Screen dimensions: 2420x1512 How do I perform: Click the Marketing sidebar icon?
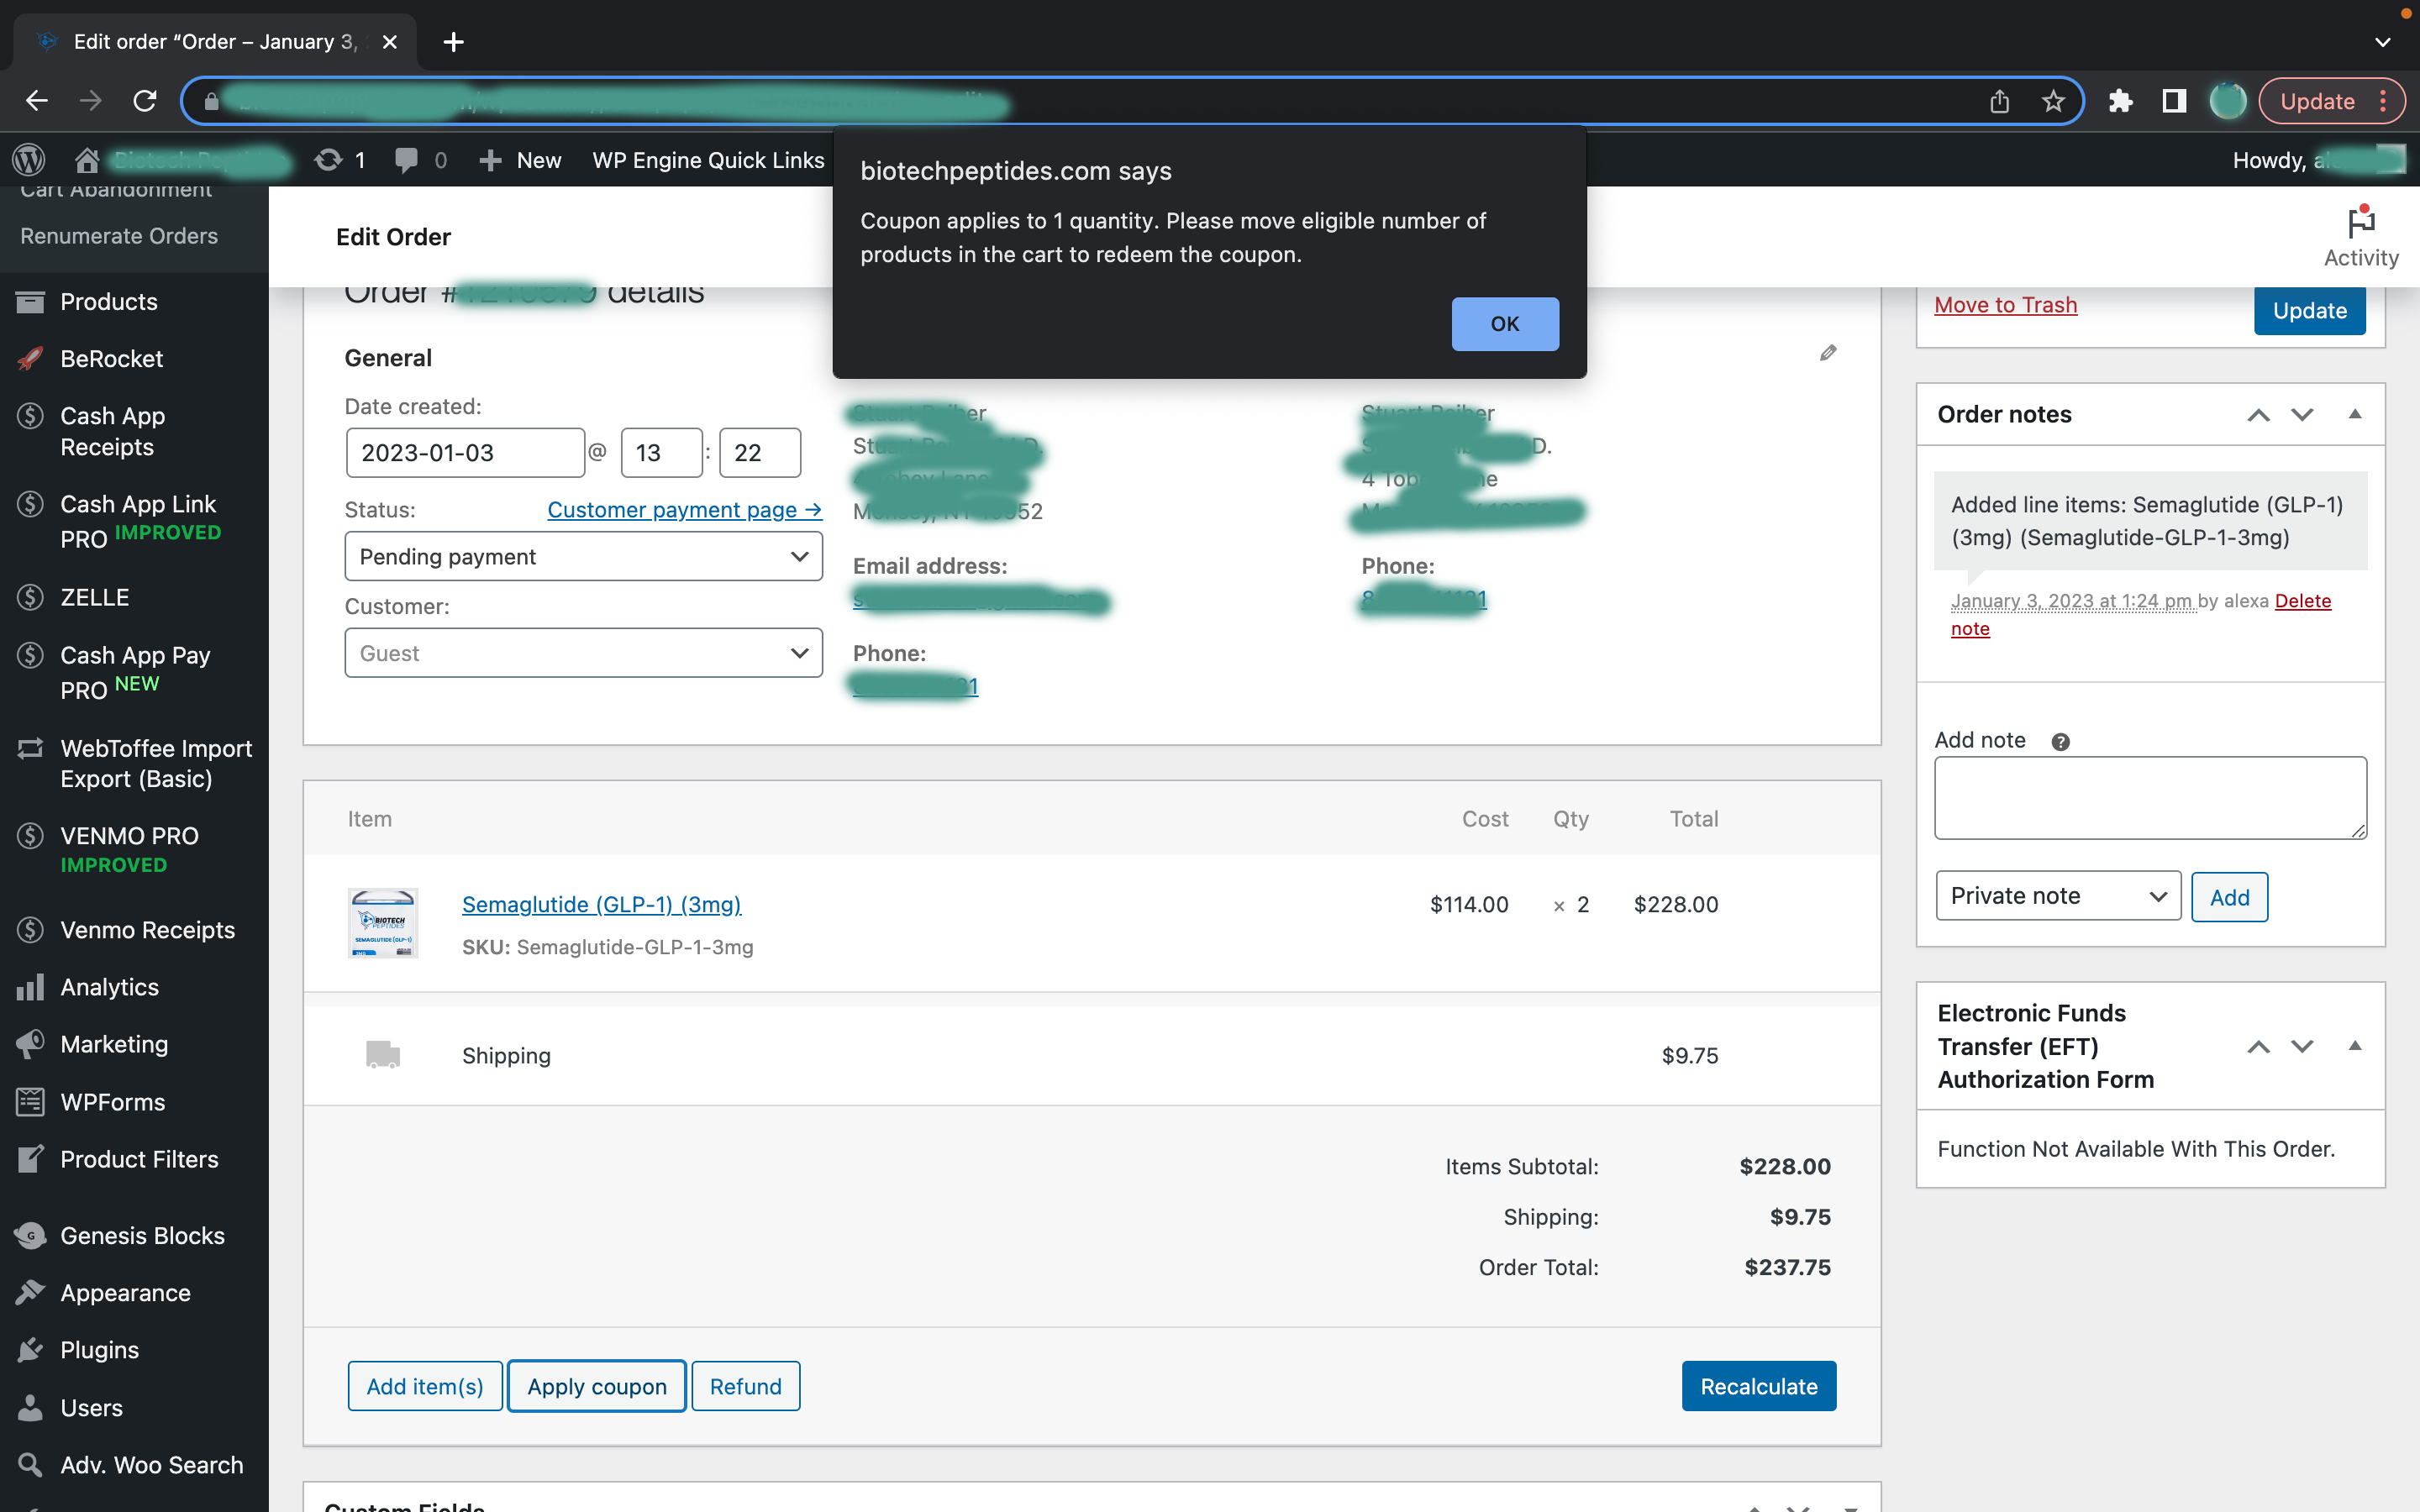click(x=33, y=1043)
